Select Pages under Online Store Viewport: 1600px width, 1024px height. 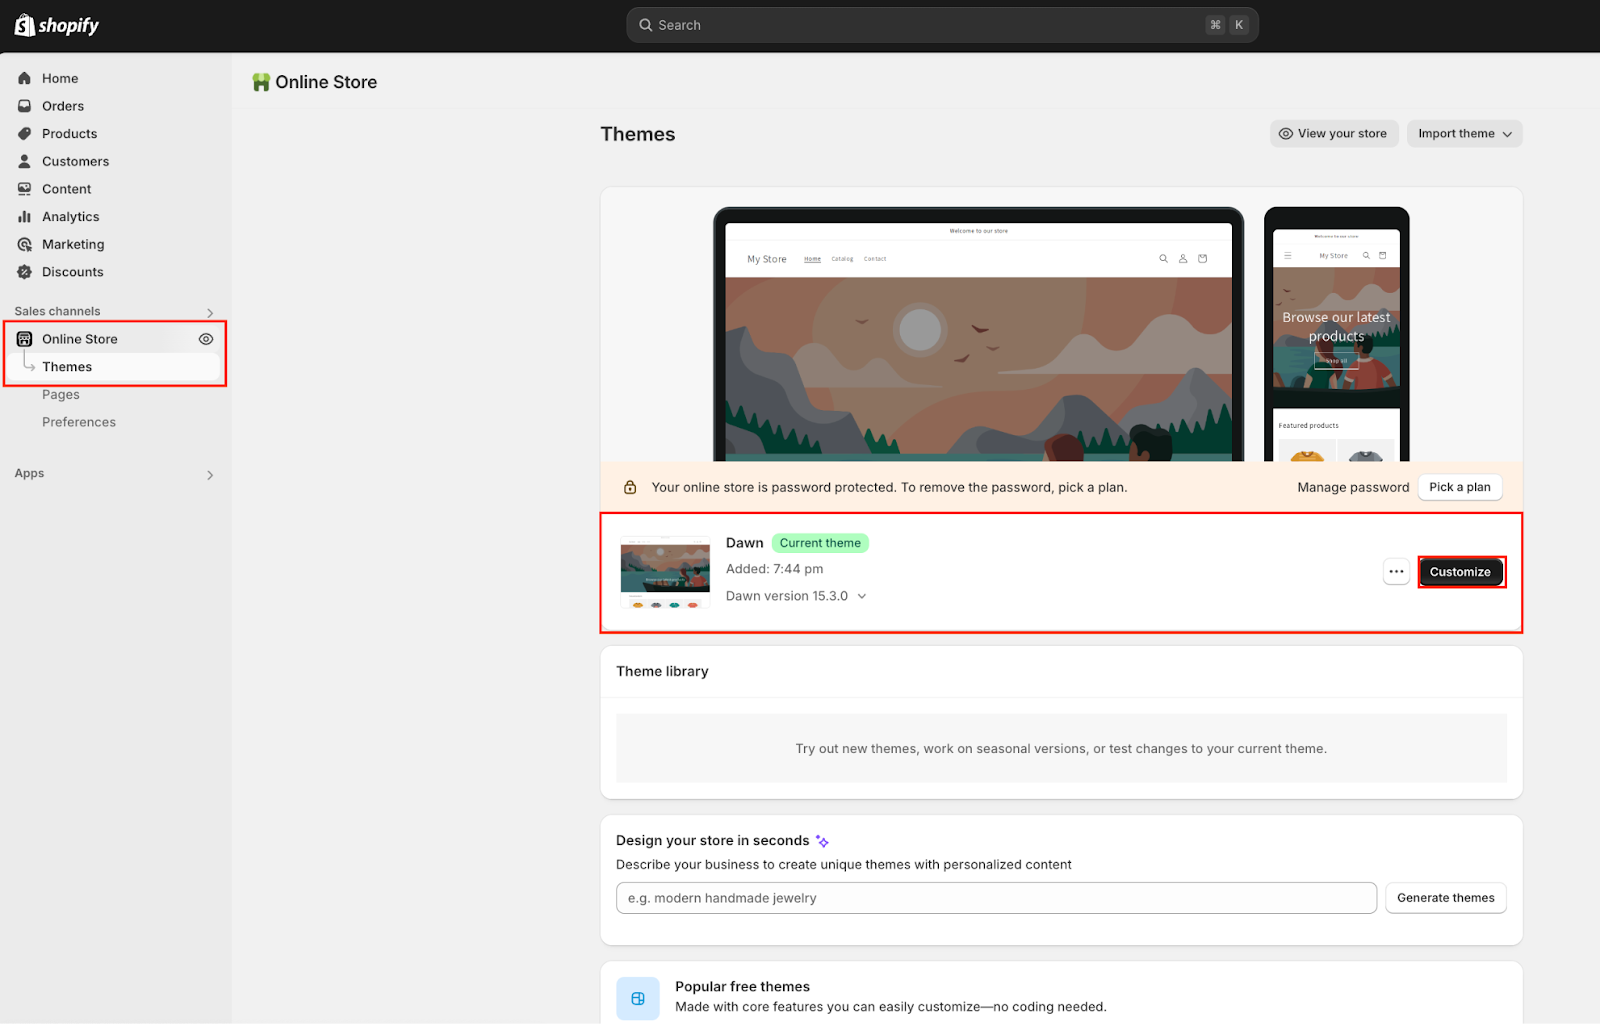61,395
